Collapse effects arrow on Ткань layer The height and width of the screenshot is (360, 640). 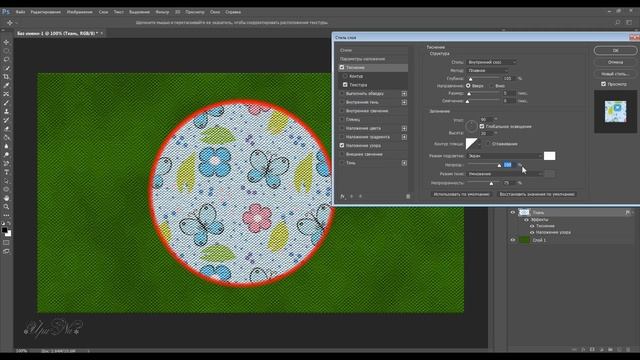point(633,213)
